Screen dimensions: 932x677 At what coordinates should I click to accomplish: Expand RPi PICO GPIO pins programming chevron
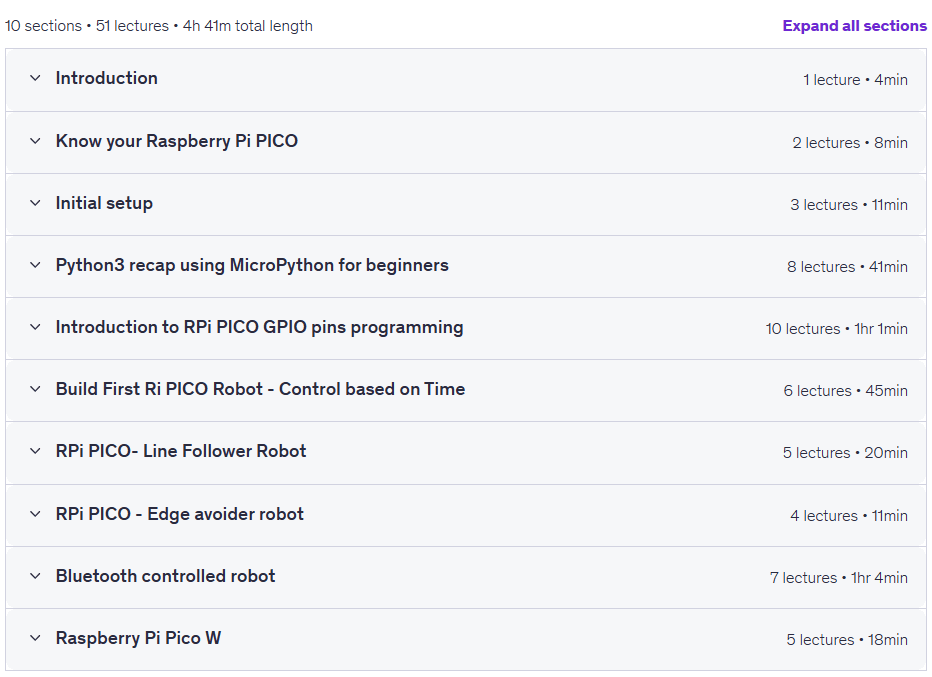pos(35,327)
